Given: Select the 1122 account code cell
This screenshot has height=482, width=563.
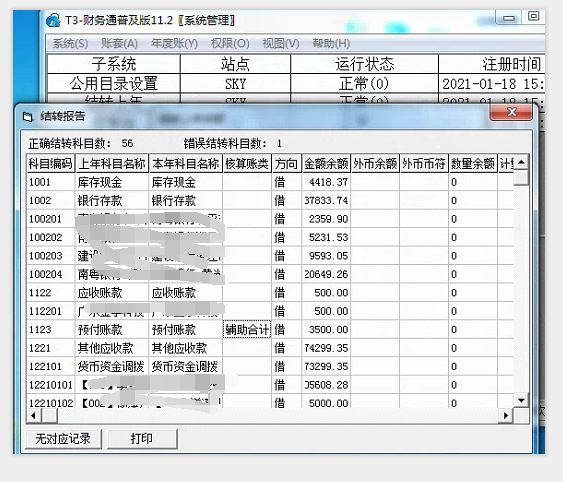Looking at the screenshot, I should pyautogui.click(x=51, y=293).
